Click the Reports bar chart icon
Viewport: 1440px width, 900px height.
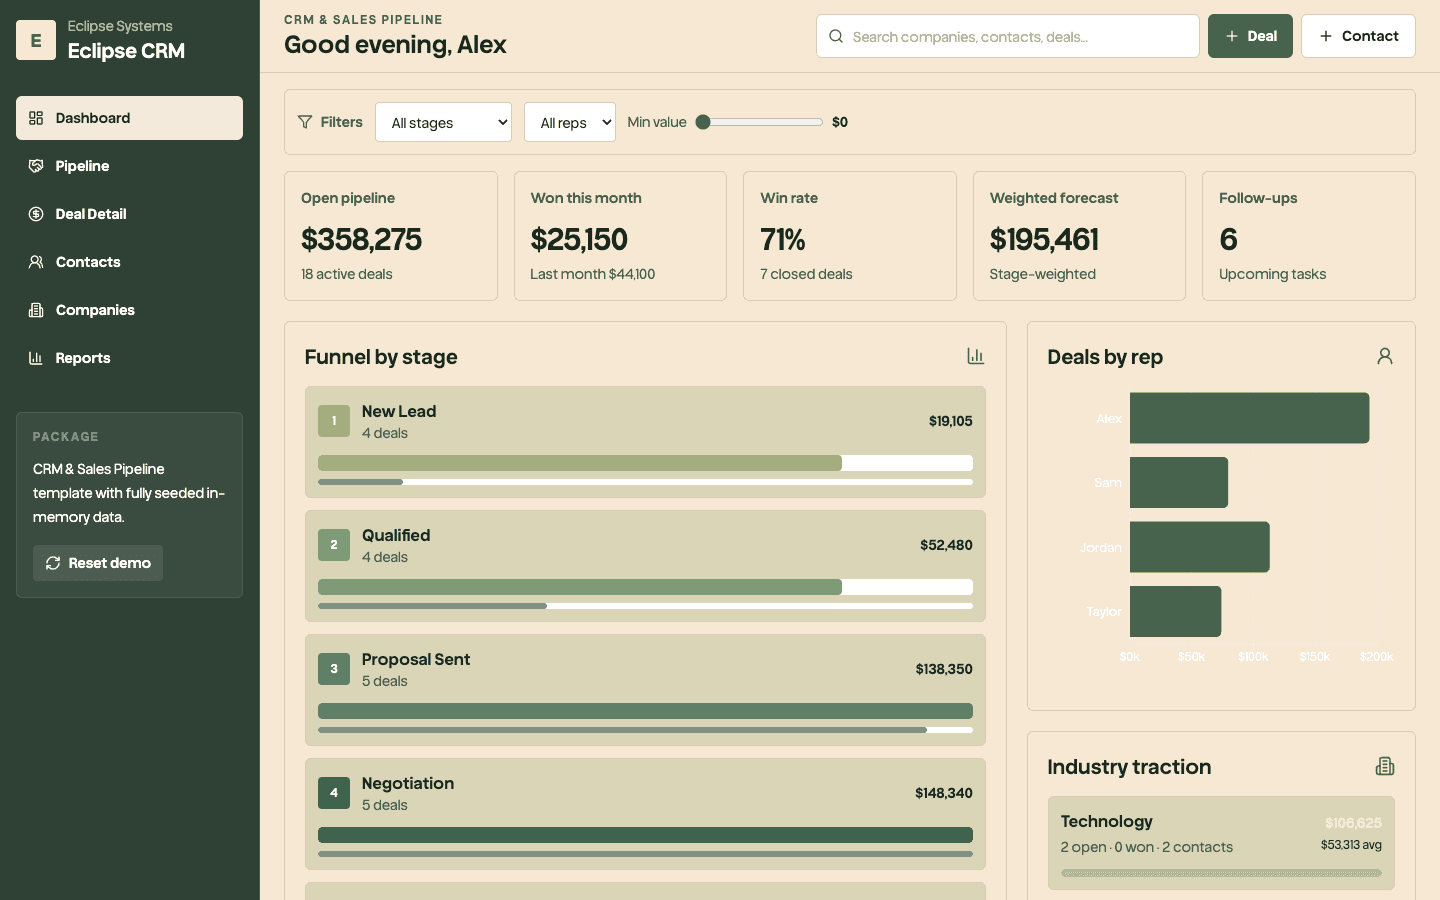pyautogui.click(x=36, y=358)
